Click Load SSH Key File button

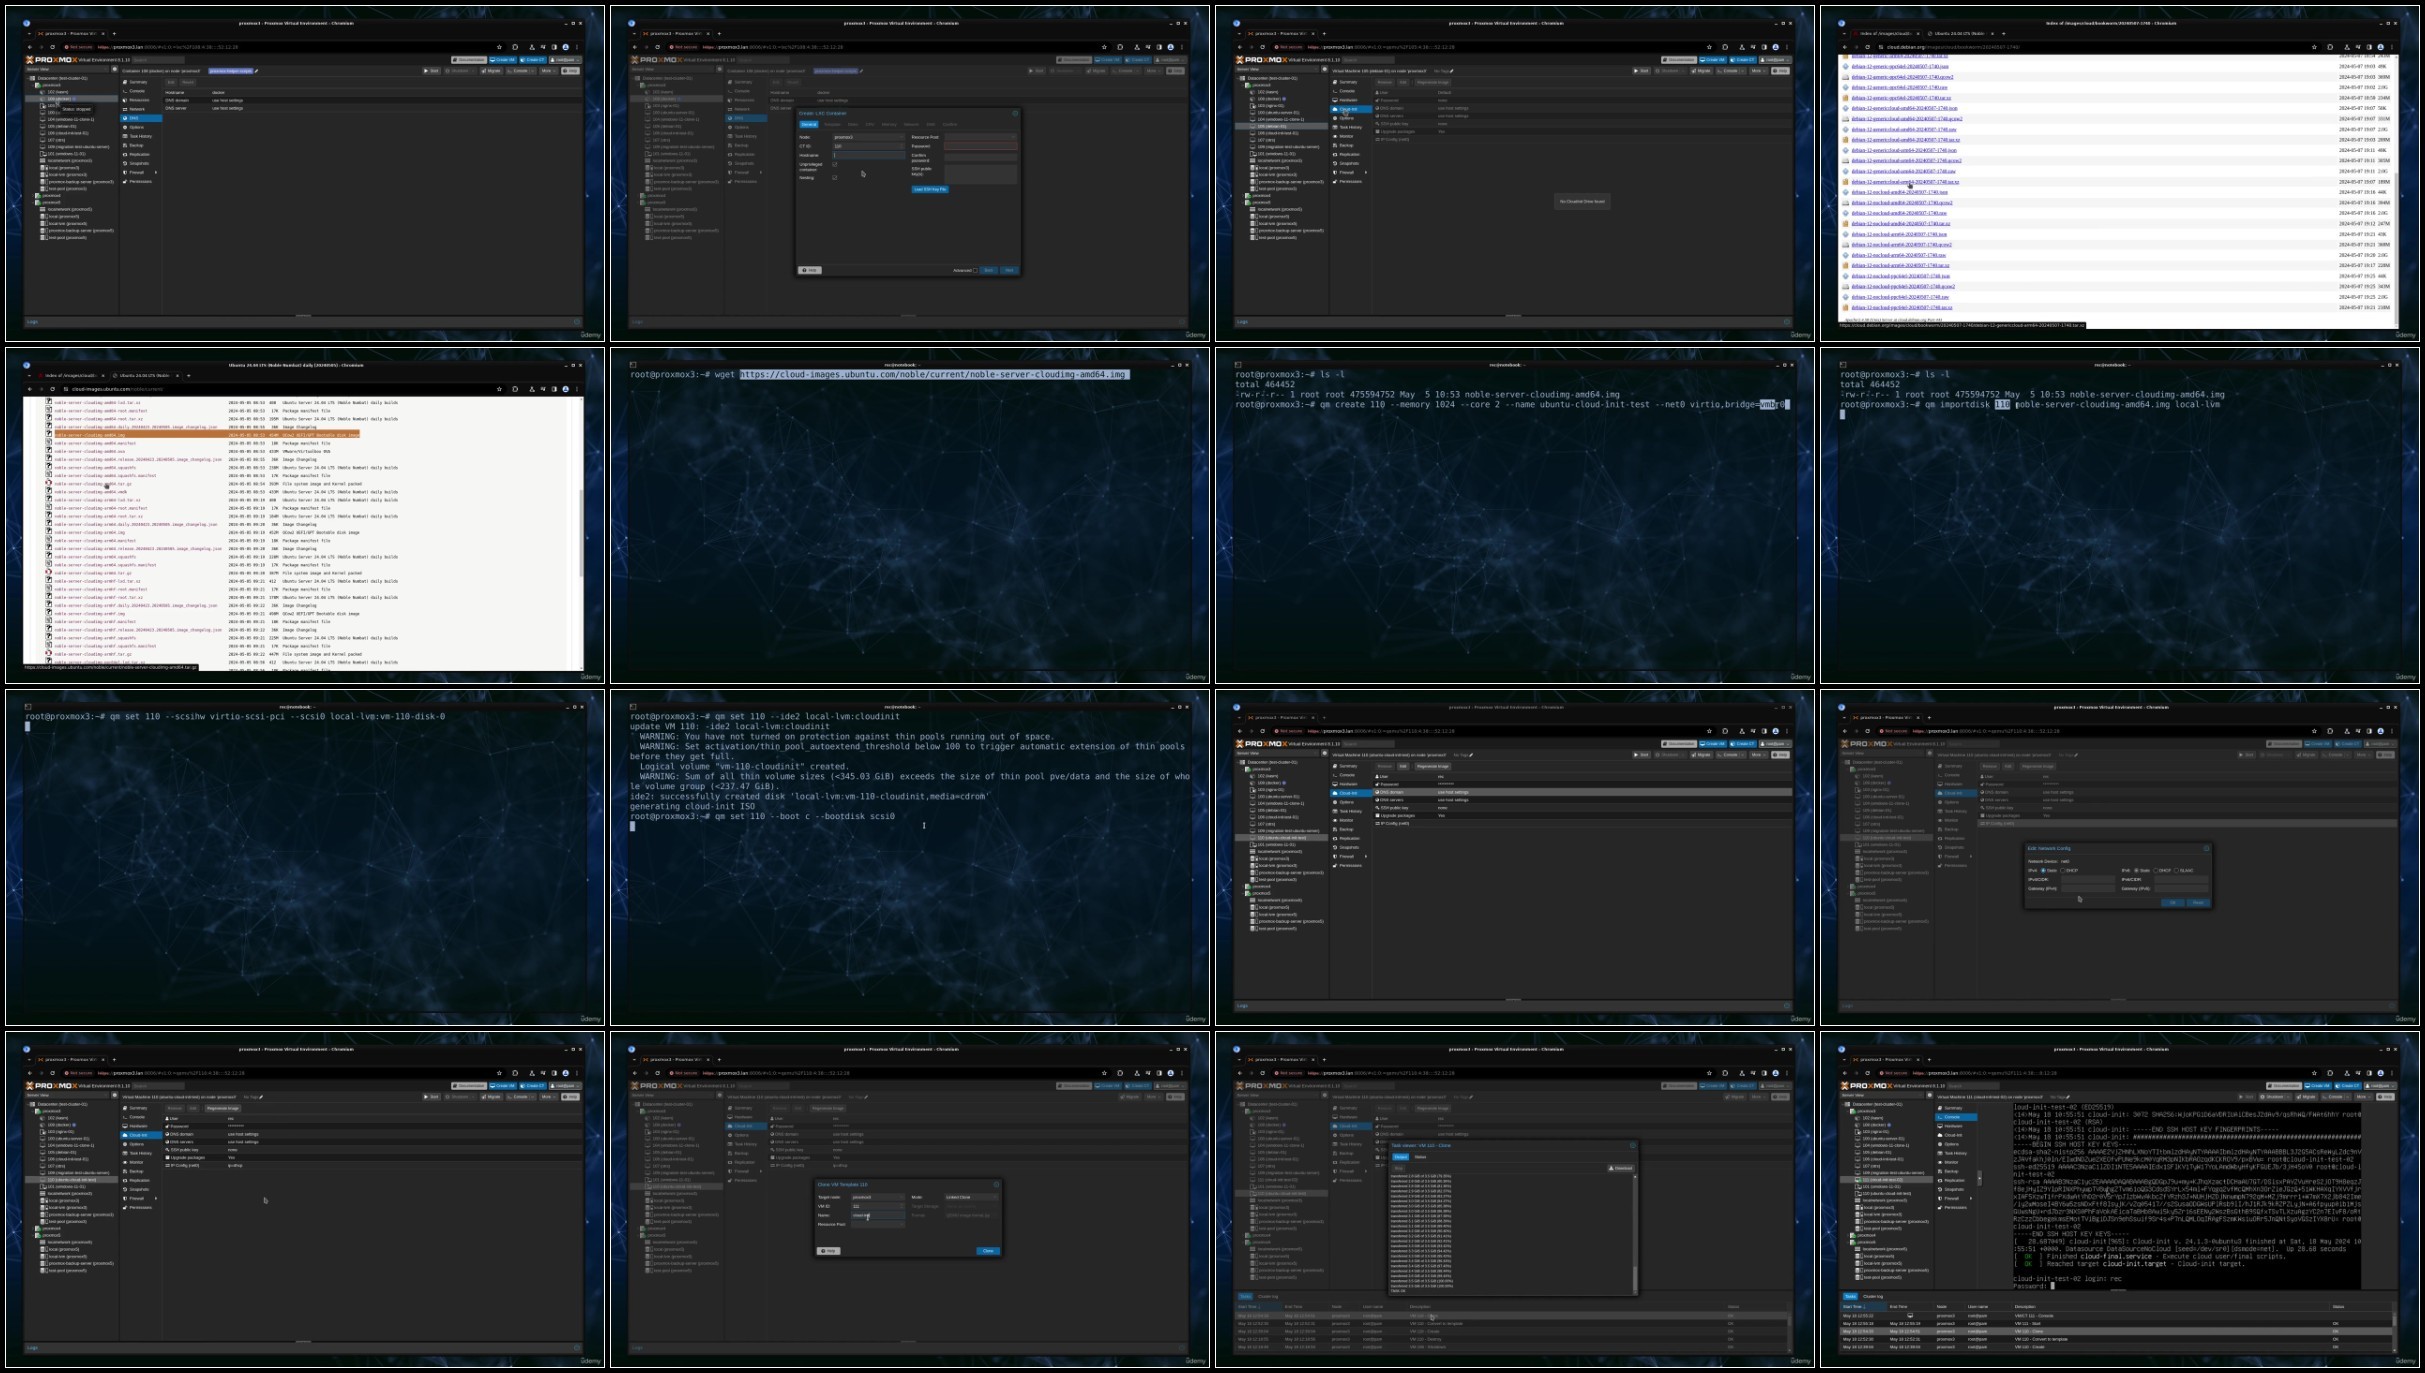click(x=930, y=189)
